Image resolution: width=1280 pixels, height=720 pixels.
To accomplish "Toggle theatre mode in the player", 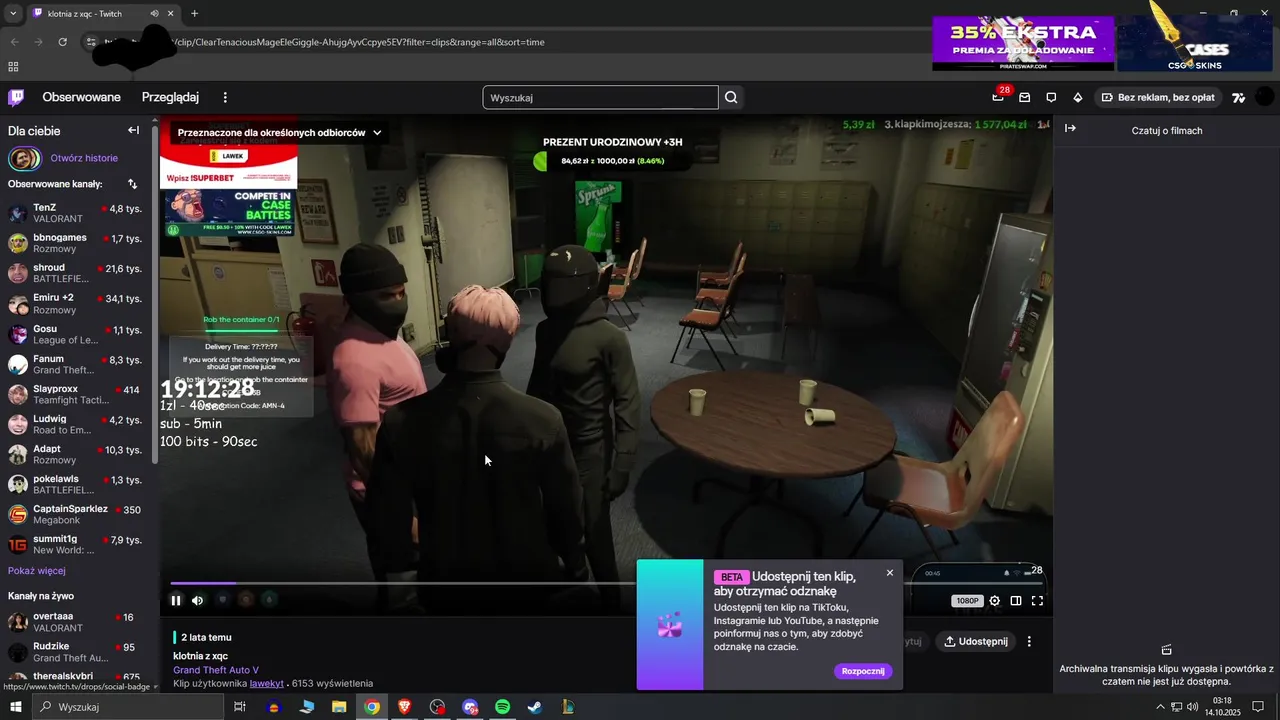I will click(1016, 601).
